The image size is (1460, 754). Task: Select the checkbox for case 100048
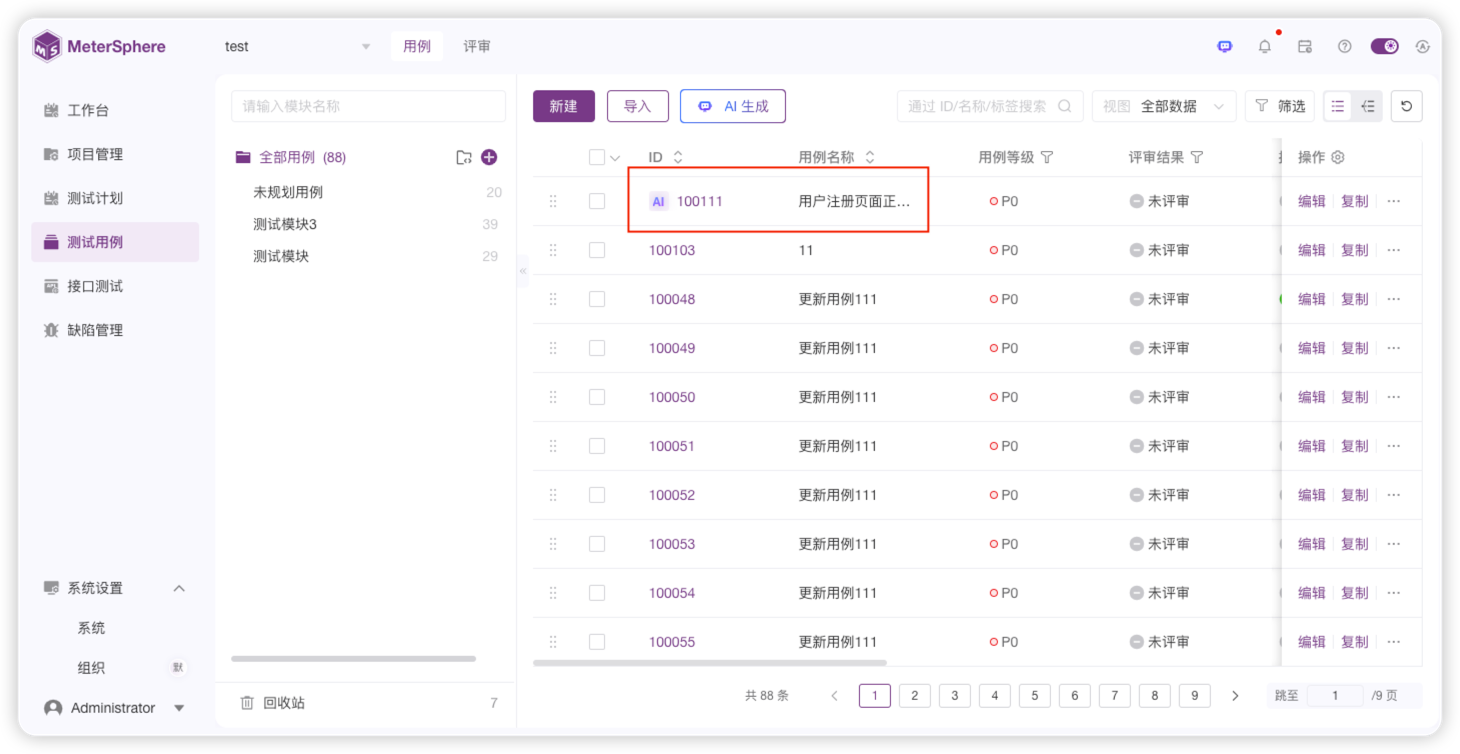pyautogui.click(x=597, y=299)
